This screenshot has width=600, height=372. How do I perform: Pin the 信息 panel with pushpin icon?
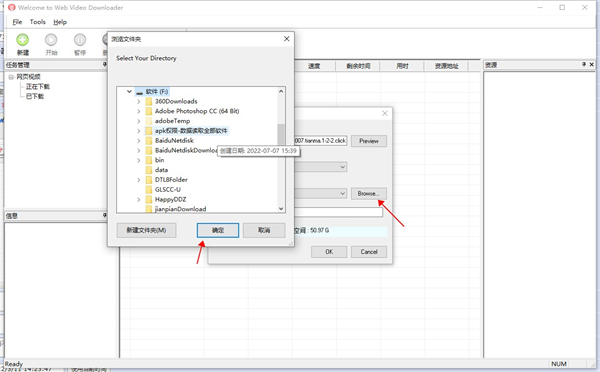(104, 215)
